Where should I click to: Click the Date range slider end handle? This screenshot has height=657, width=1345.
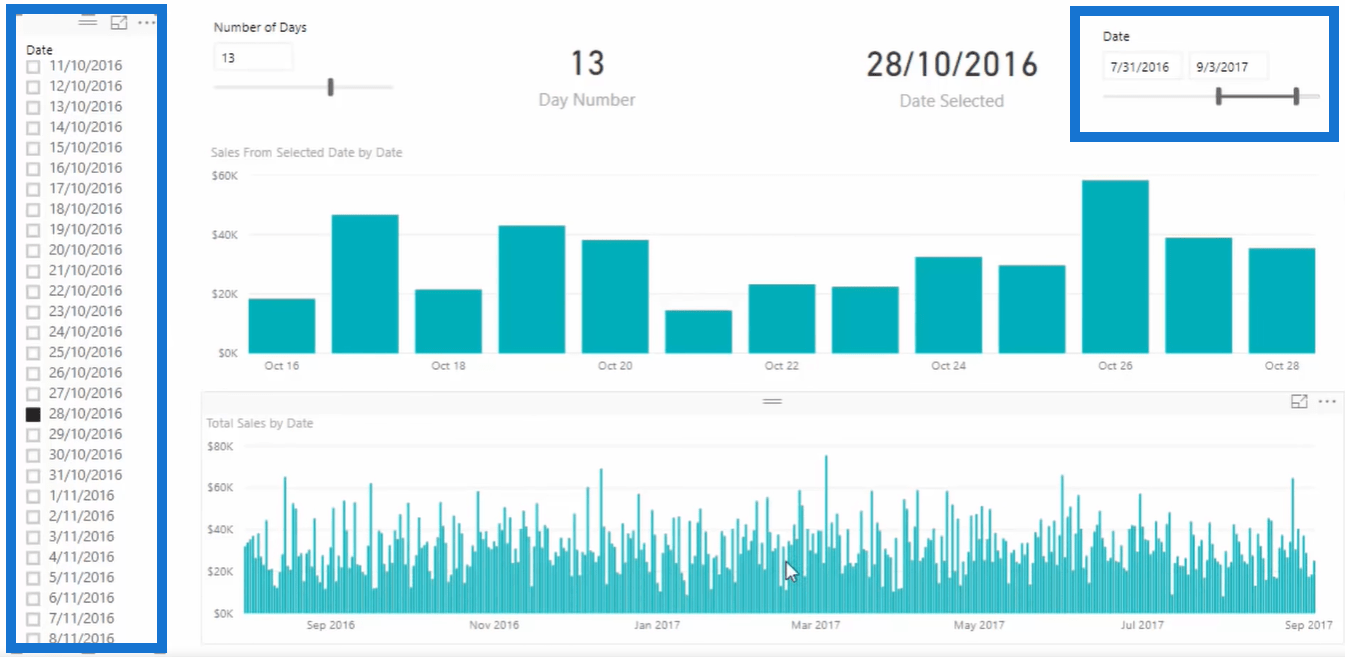(x=1296, y=96)
